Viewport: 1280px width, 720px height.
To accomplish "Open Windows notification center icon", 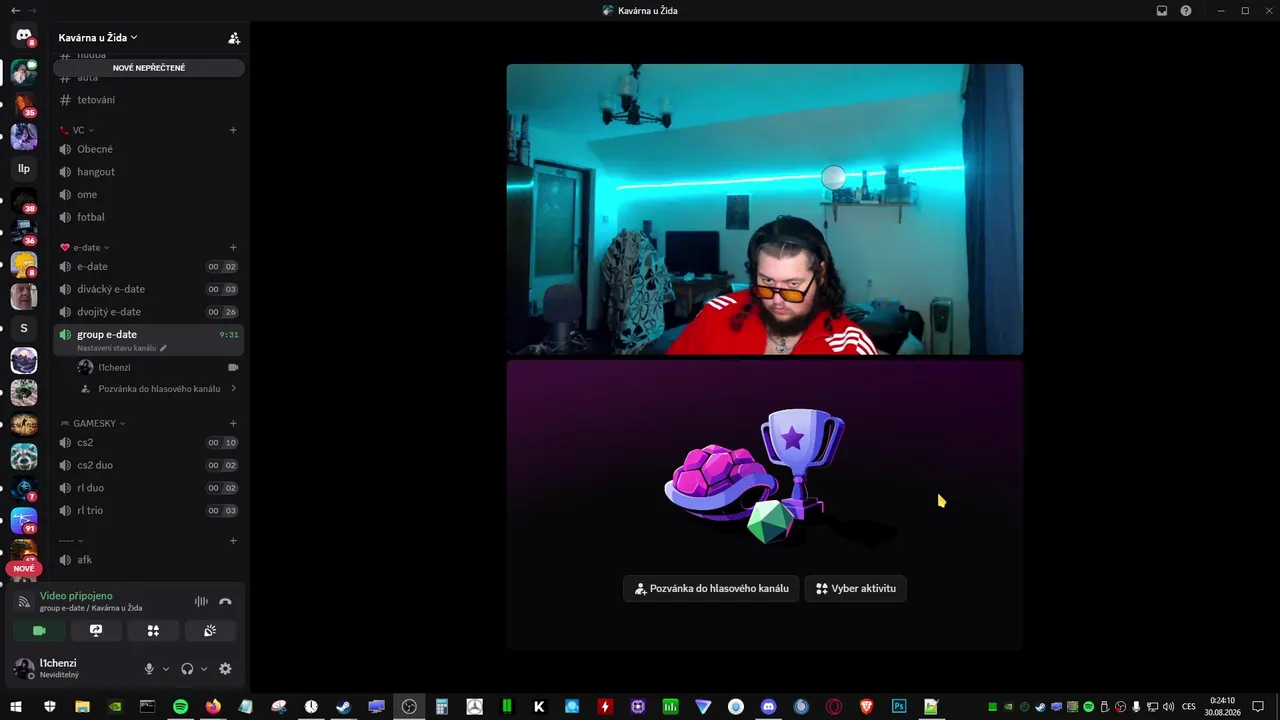I will coord(1259,707).
